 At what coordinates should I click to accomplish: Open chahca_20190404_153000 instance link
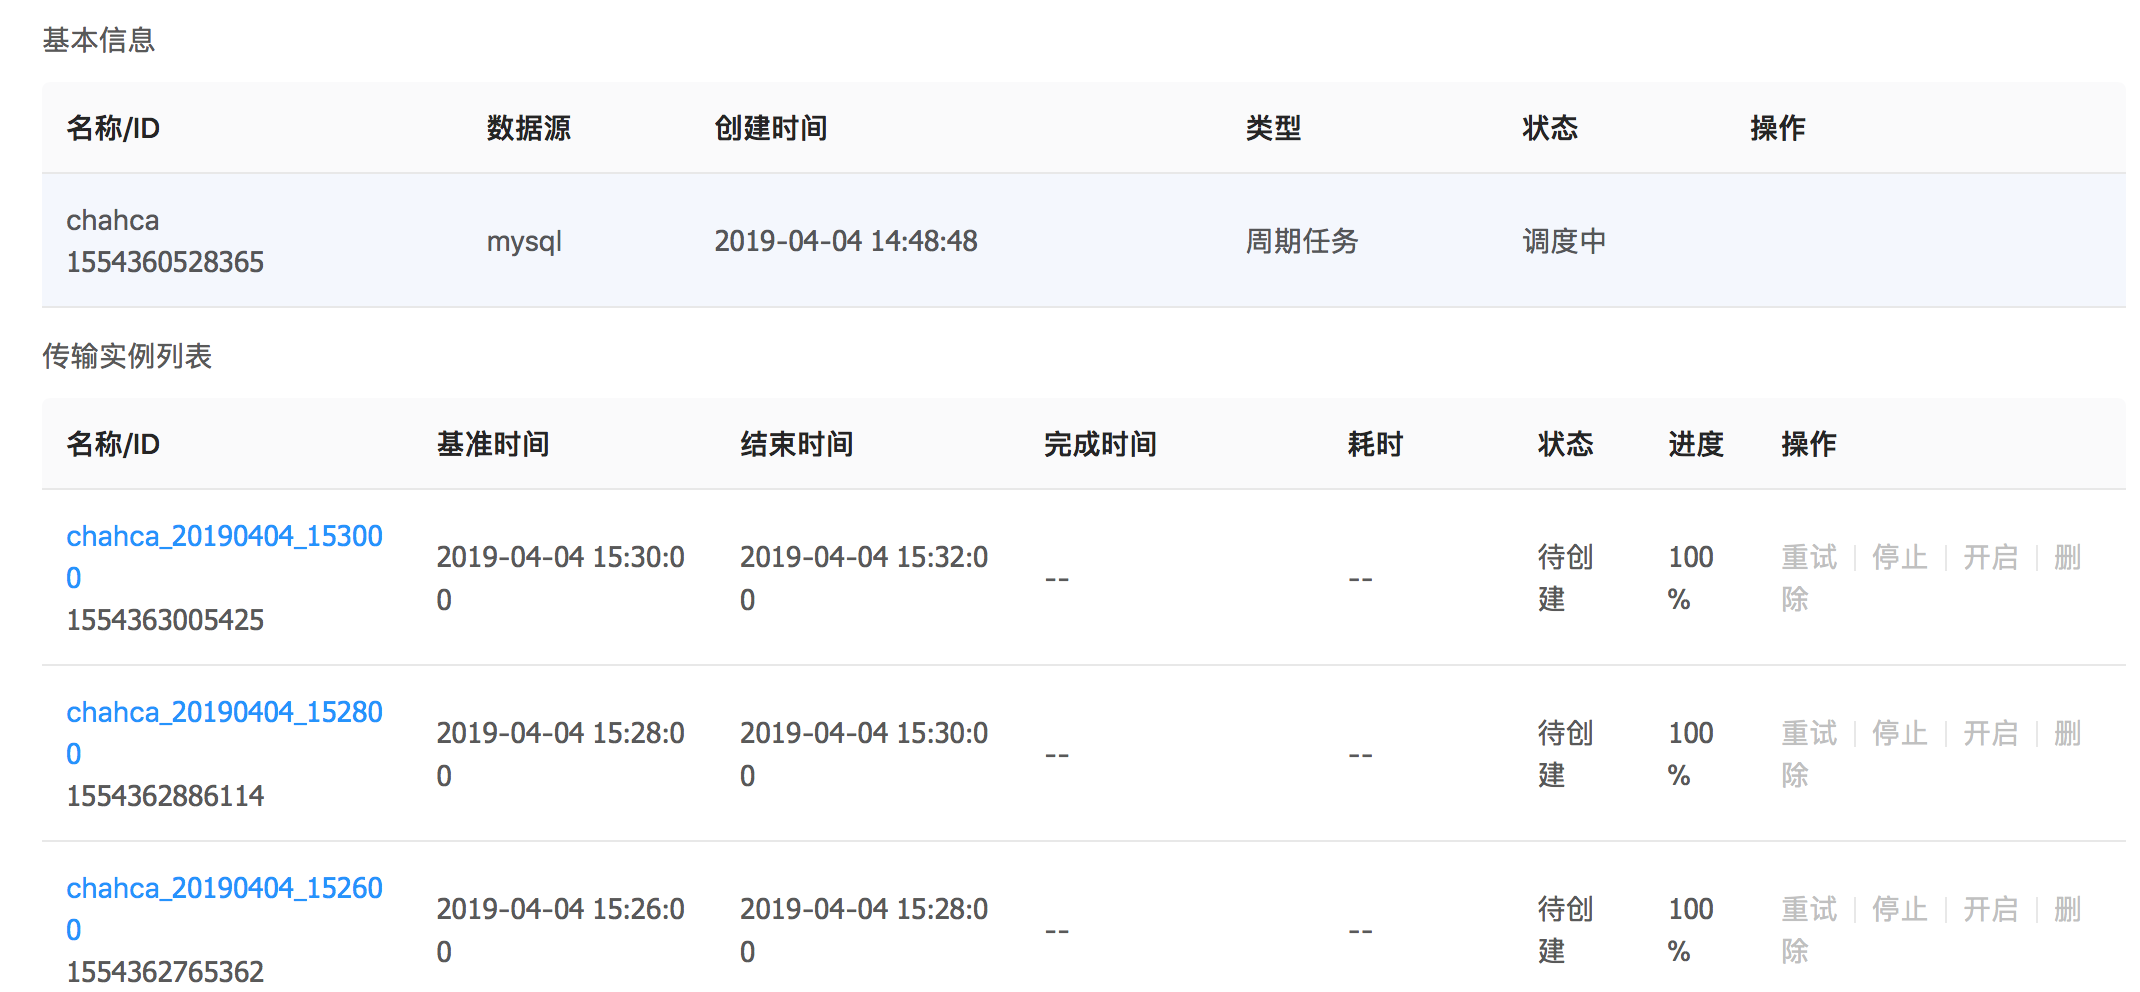pyautogui.click(x=224, y=537)
